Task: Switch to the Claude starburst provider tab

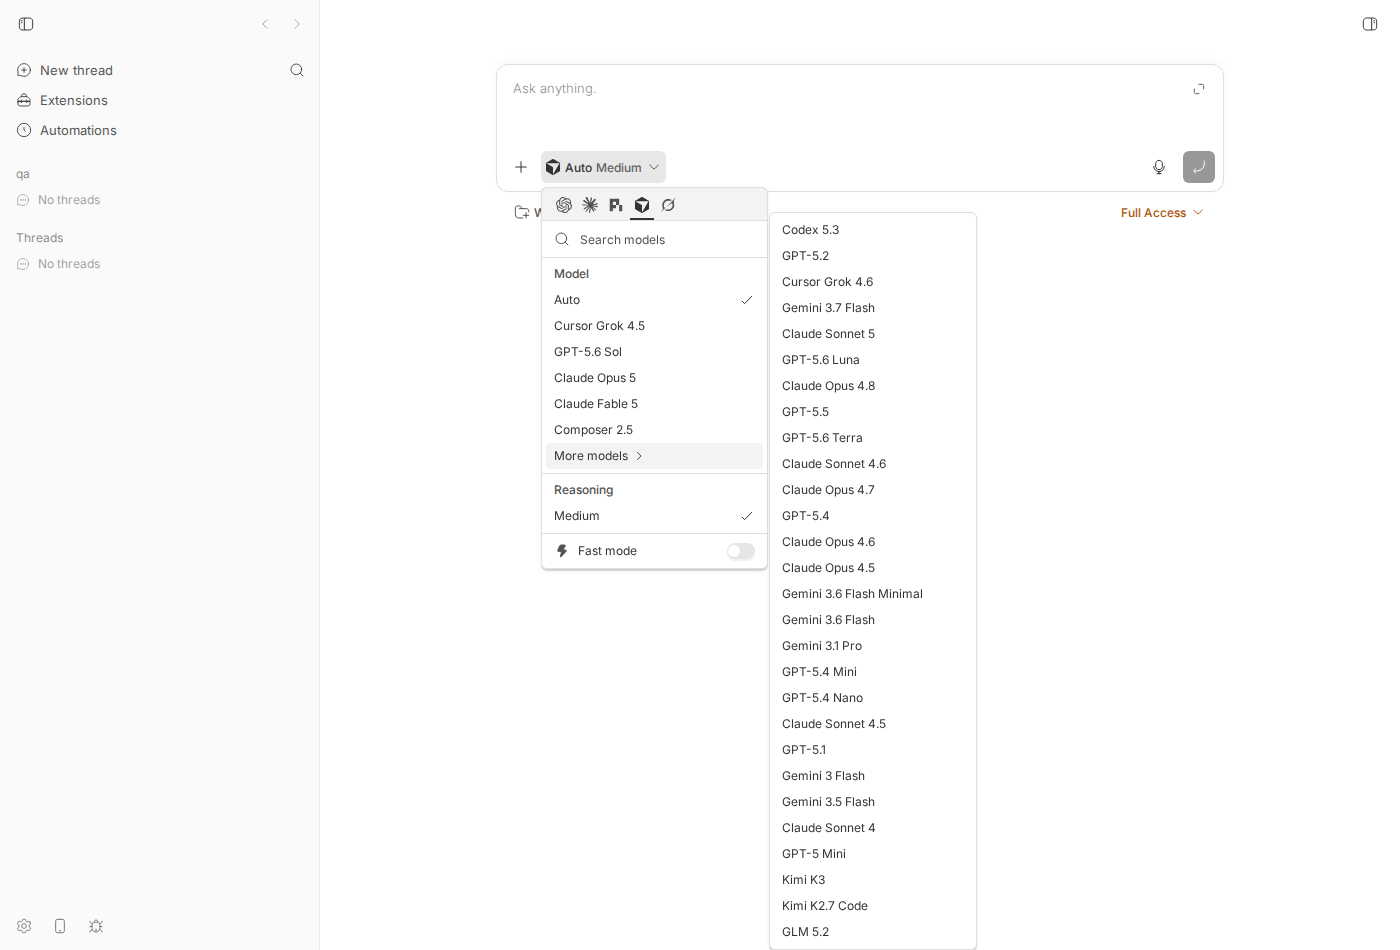Action: [x=590, y=205]
